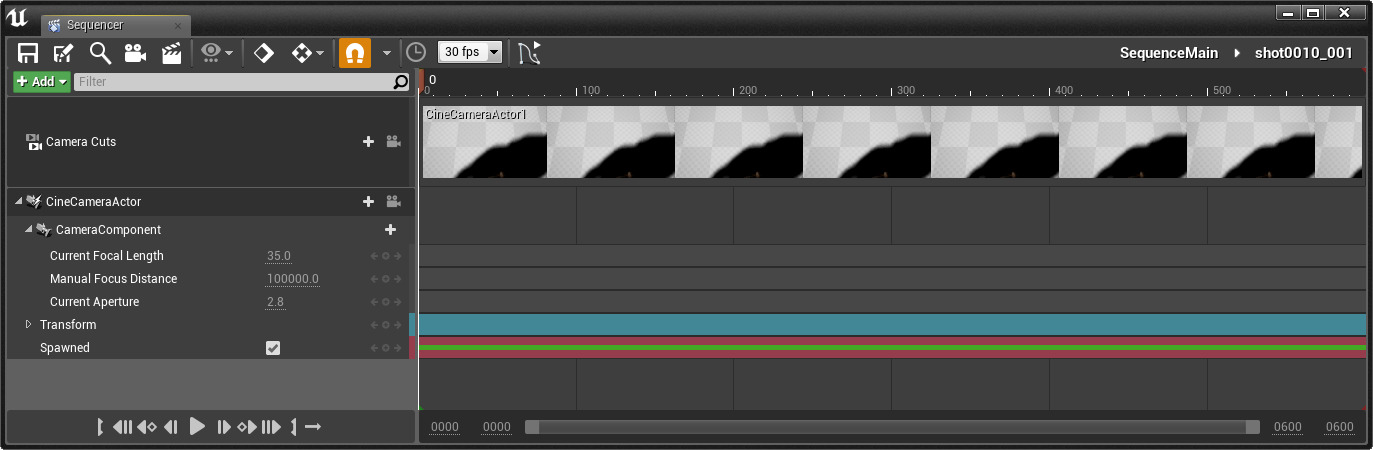This screenshot has height=450, width=1373.
Task: Open the eye view options dropdown
Action: pos(217,53)
